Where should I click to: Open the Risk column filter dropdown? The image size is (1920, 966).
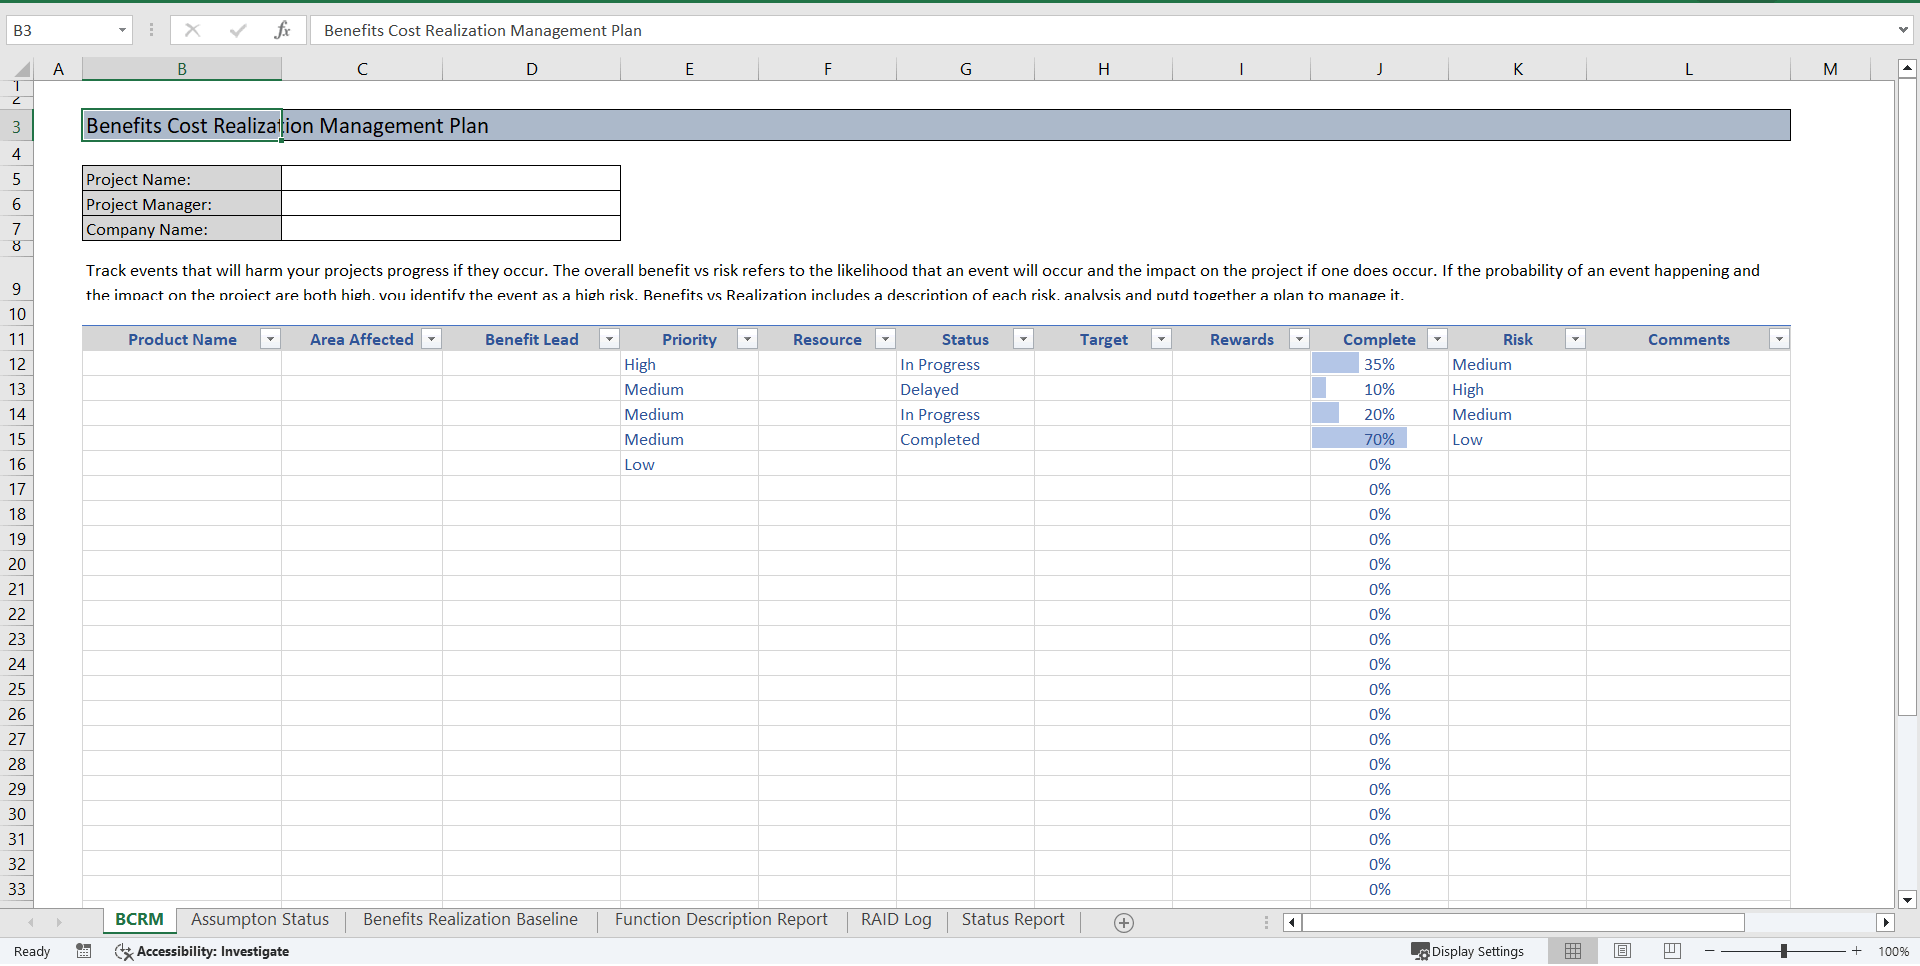coord(1575,339)
